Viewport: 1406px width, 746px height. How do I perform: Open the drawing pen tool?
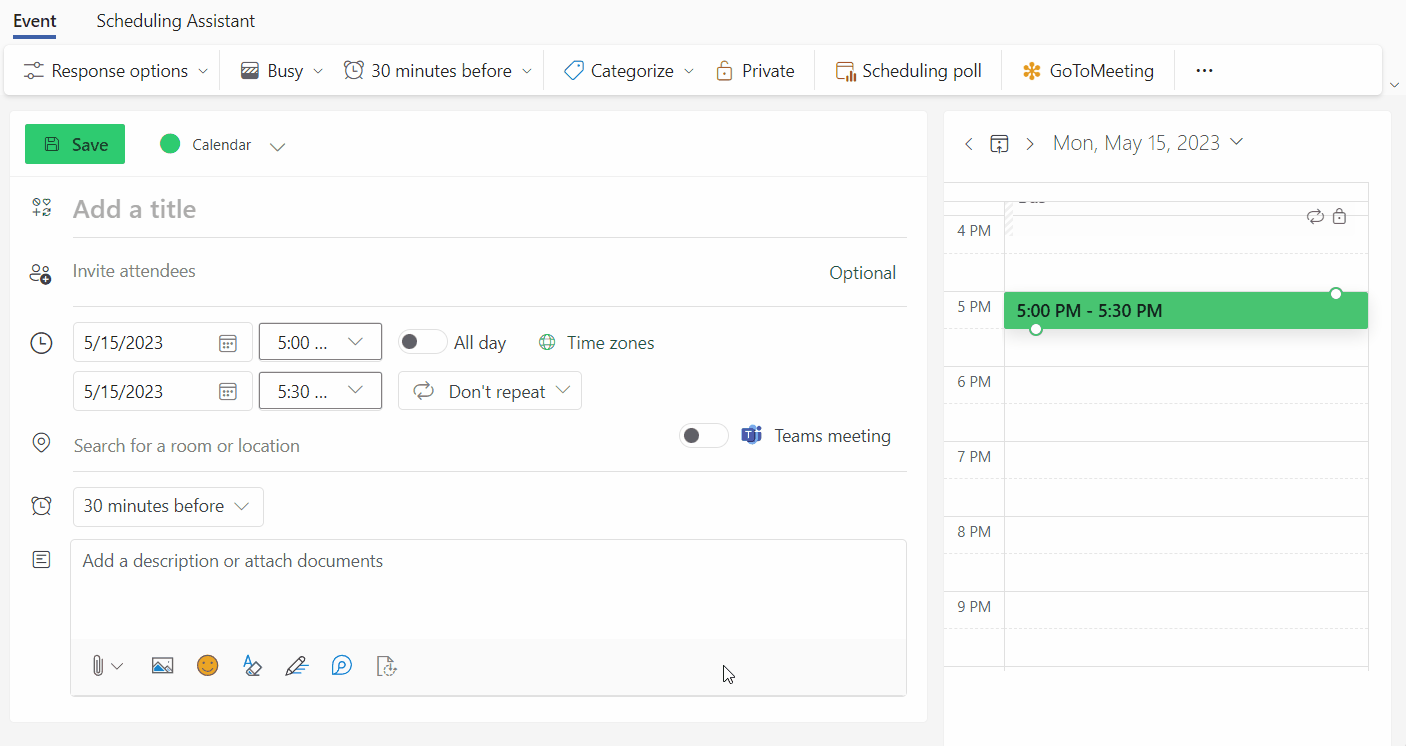coord(297,665)
